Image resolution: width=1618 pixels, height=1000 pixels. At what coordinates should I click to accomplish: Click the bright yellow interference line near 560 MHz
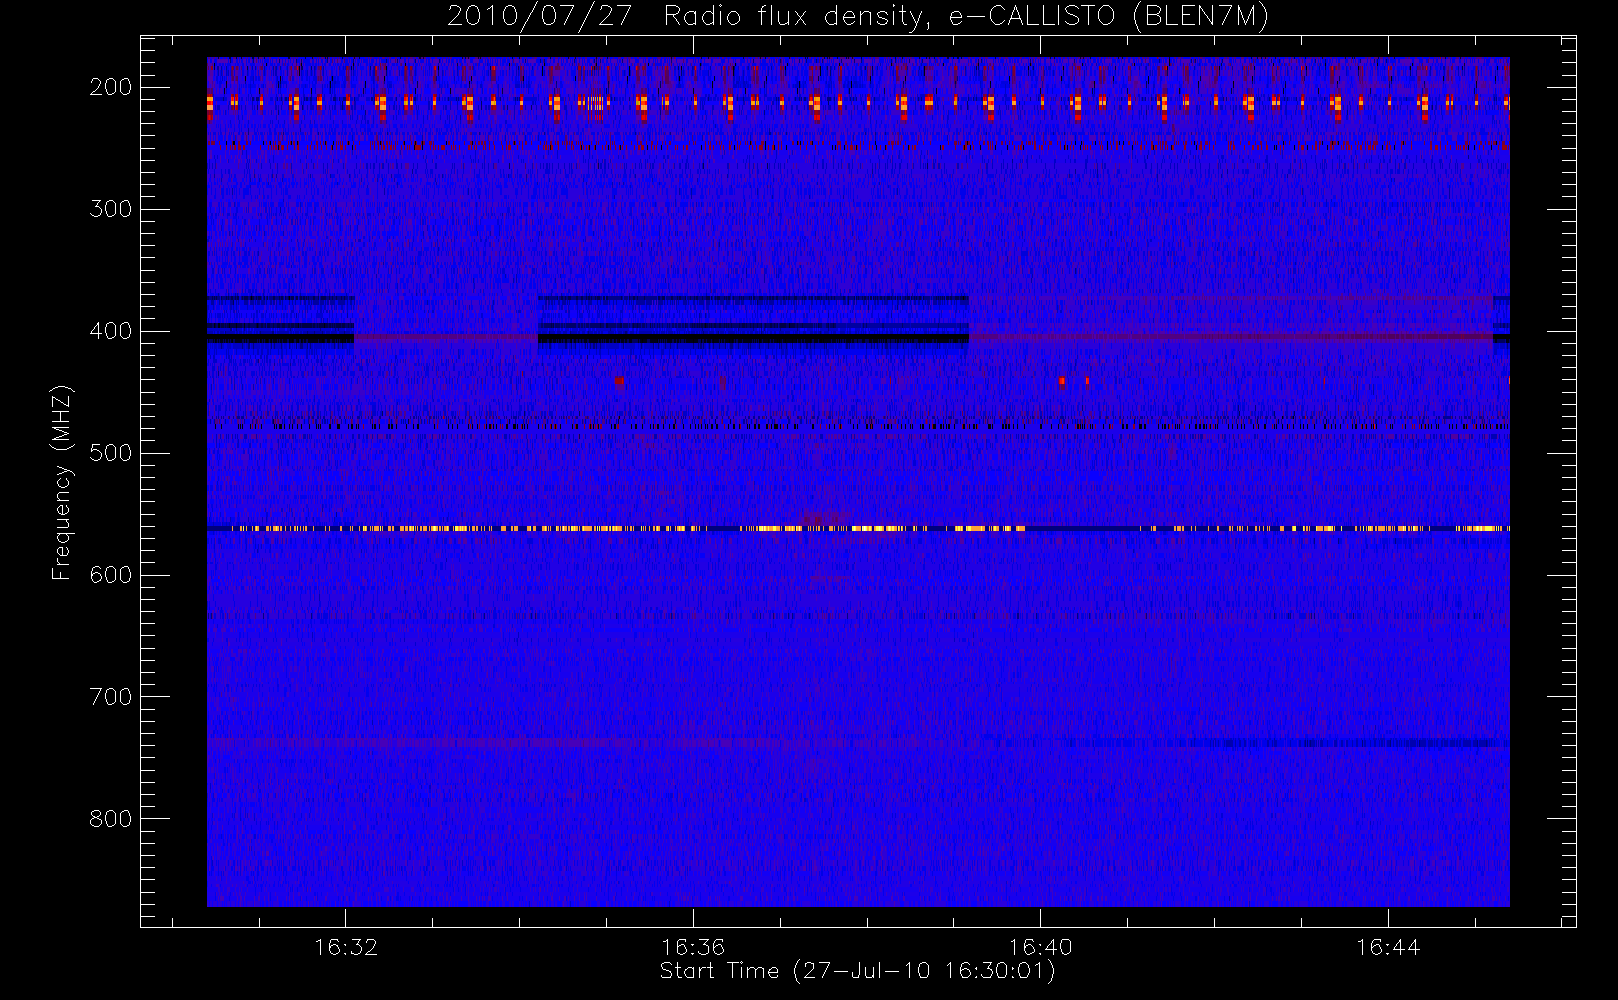(858, 528)
